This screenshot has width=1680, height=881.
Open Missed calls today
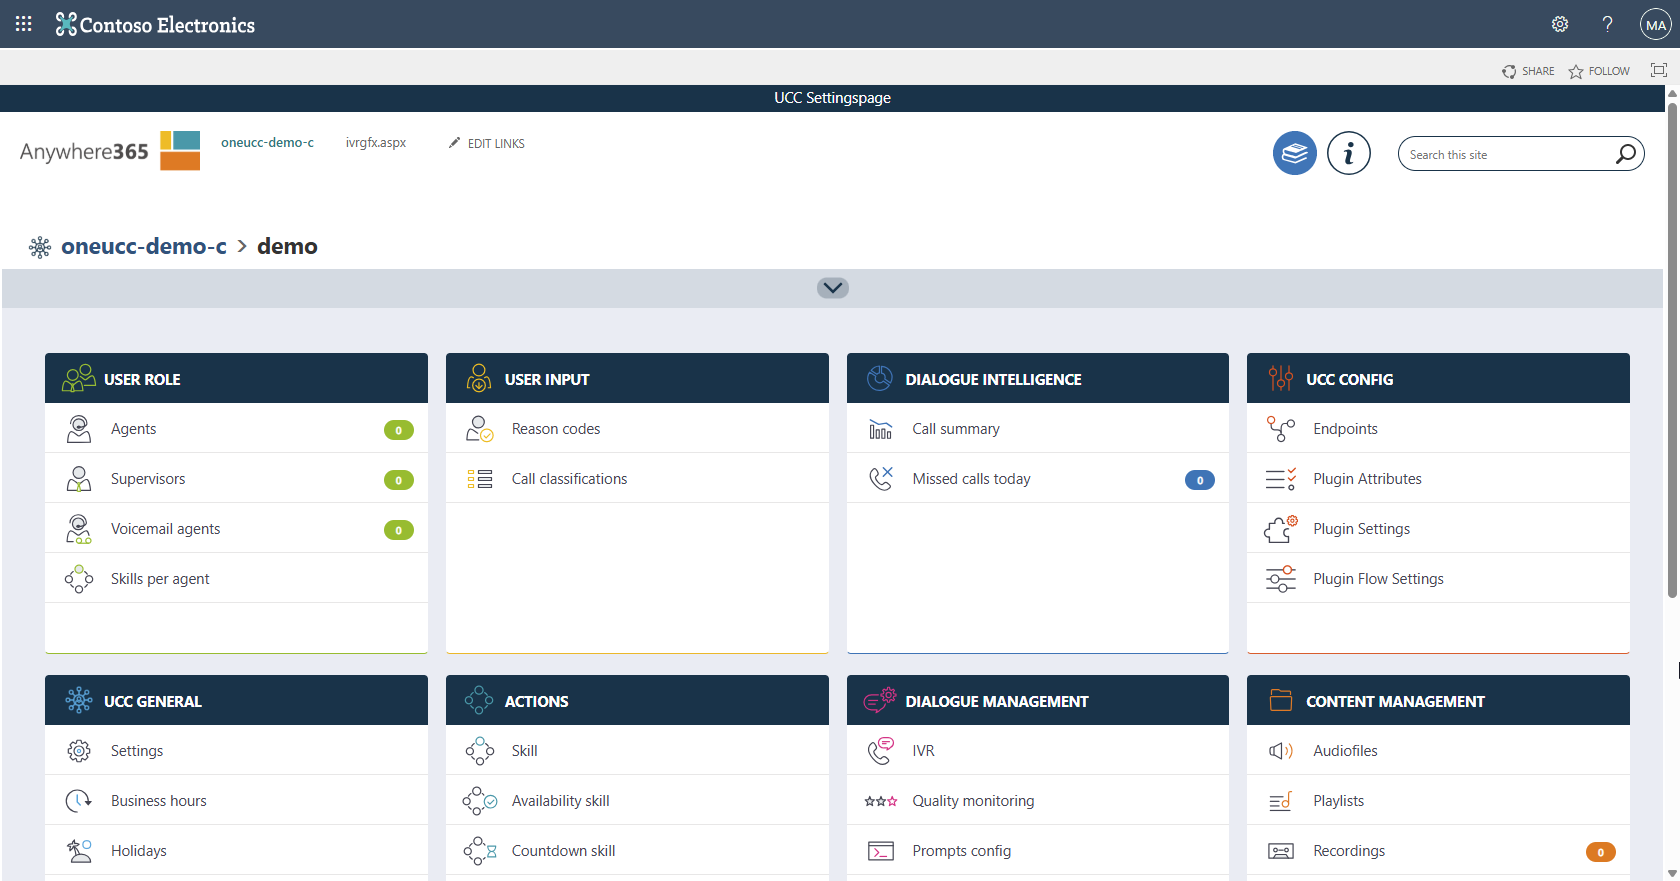pyautogui.click(x=971, y=479)
